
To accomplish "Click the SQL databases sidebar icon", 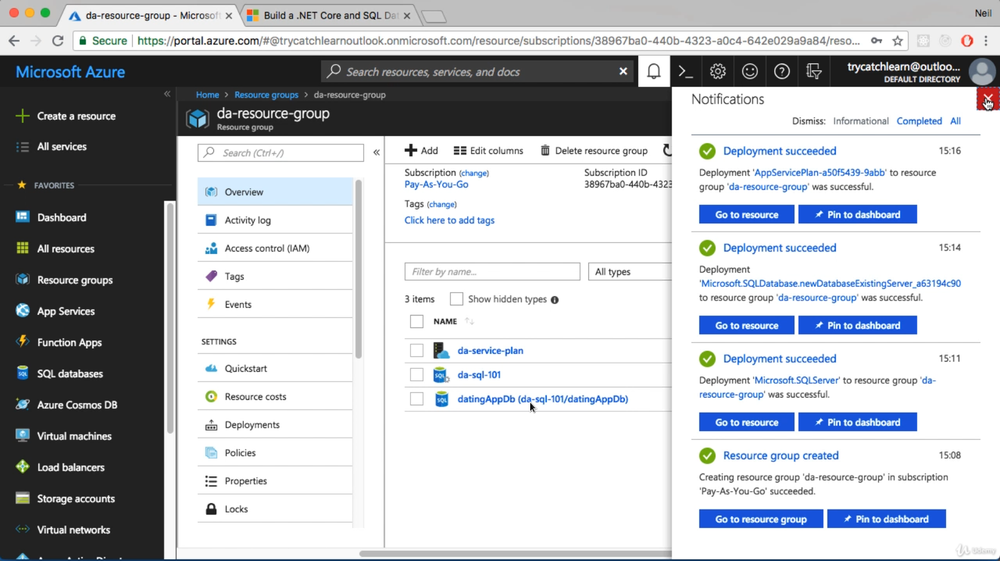I will point(22,374).
